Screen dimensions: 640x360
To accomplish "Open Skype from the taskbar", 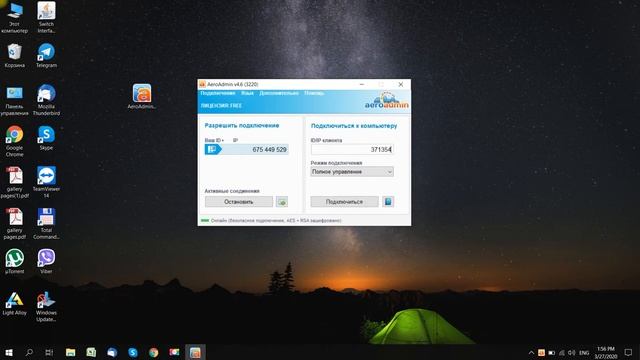I will [x=133, y=352].
